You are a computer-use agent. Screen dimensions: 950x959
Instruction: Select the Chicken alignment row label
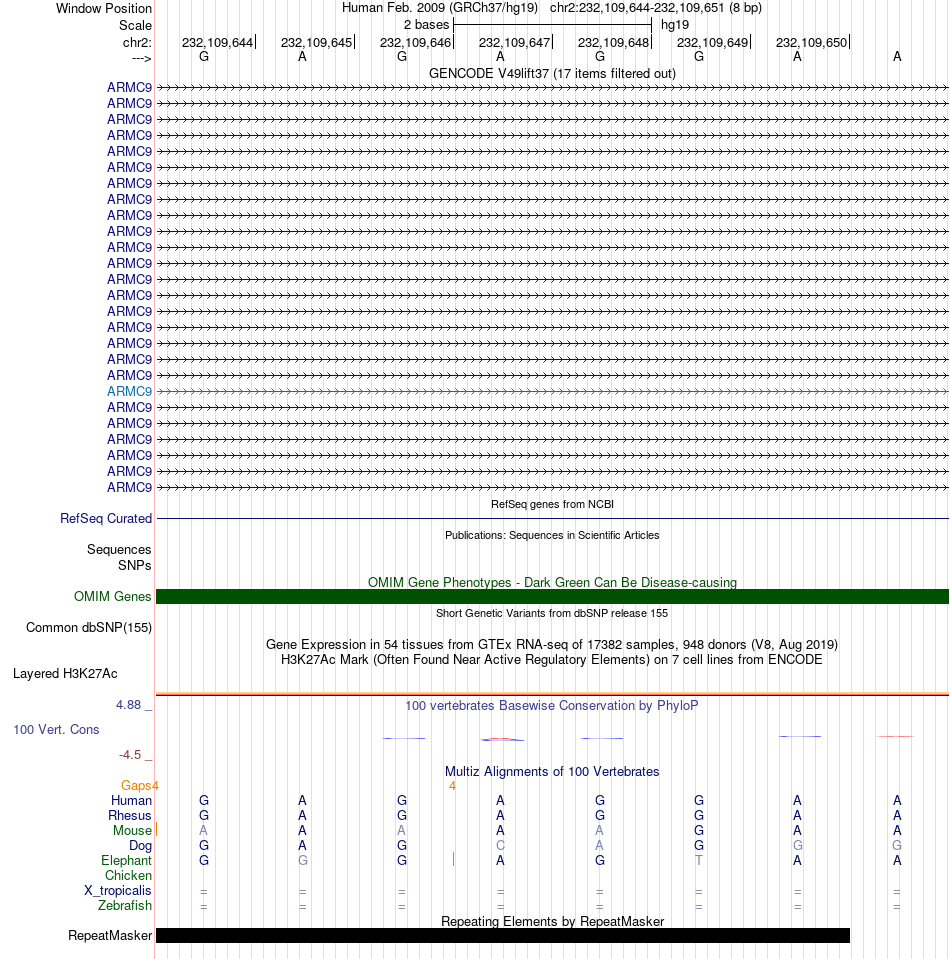(128, 875)
